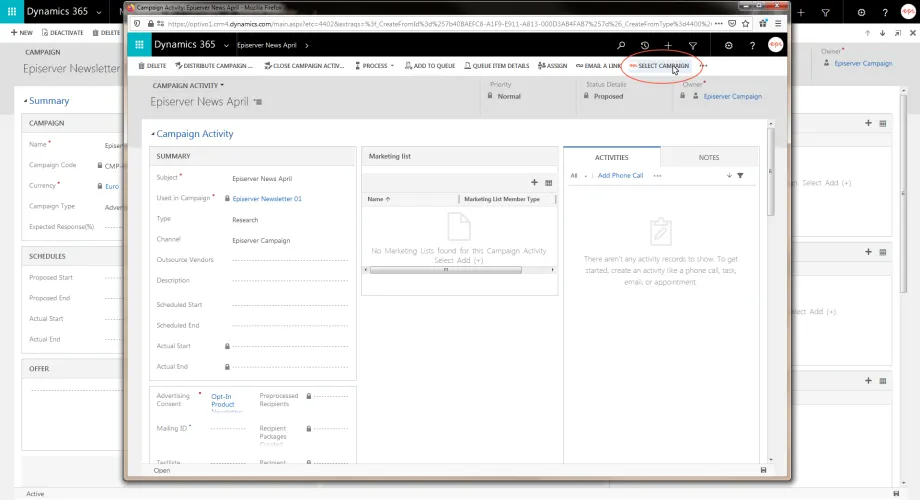Expand breadcrumb chevron after Episerver News April
The width and height of the screenshot is (920, 500).
[307, 45]
